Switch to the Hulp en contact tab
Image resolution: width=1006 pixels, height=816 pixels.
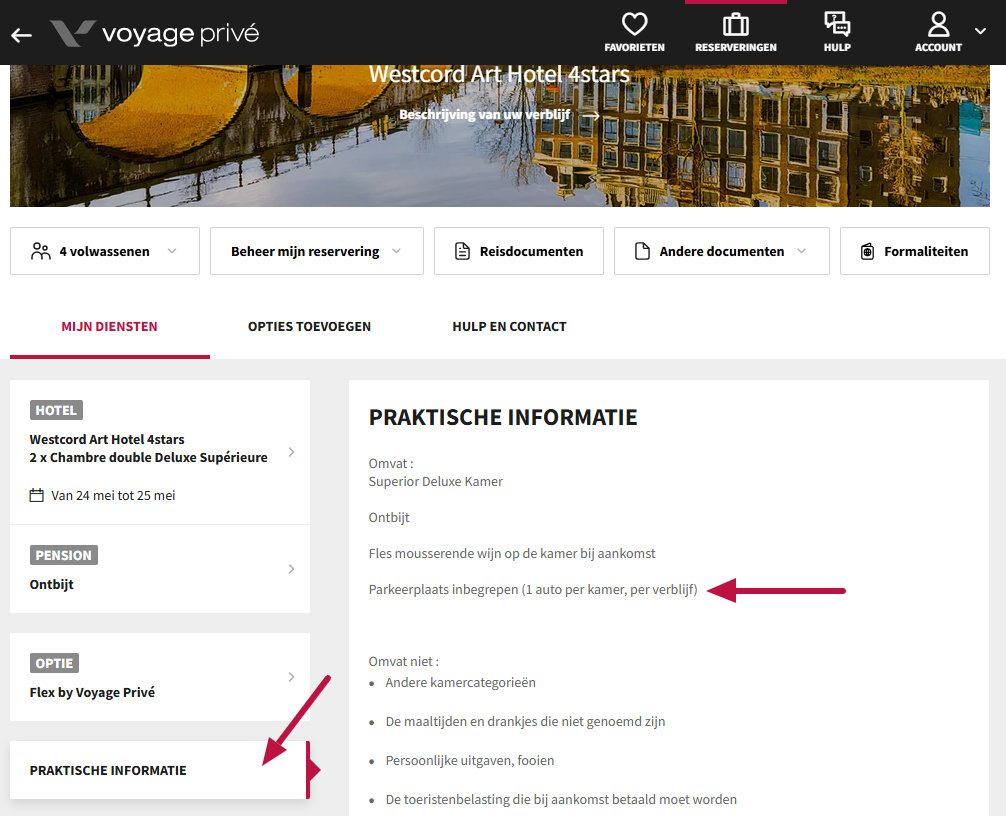point(509,327)
